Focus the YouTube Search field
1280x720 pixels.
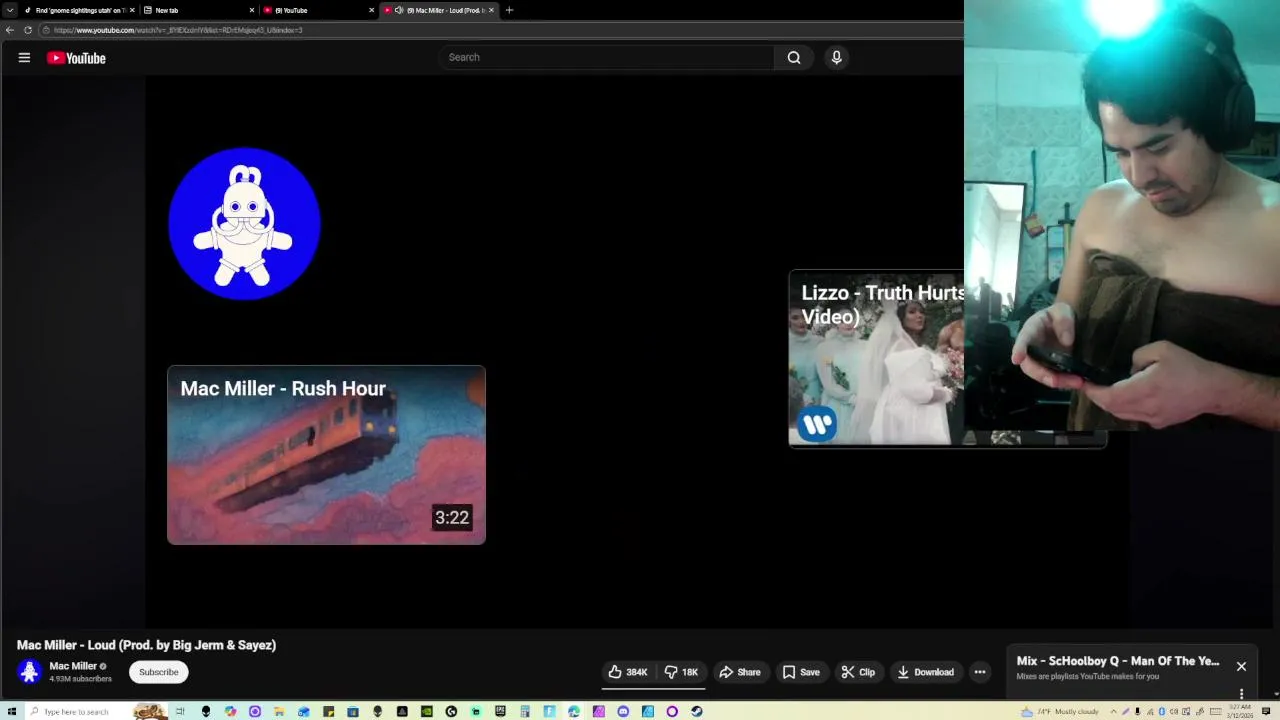607,57
